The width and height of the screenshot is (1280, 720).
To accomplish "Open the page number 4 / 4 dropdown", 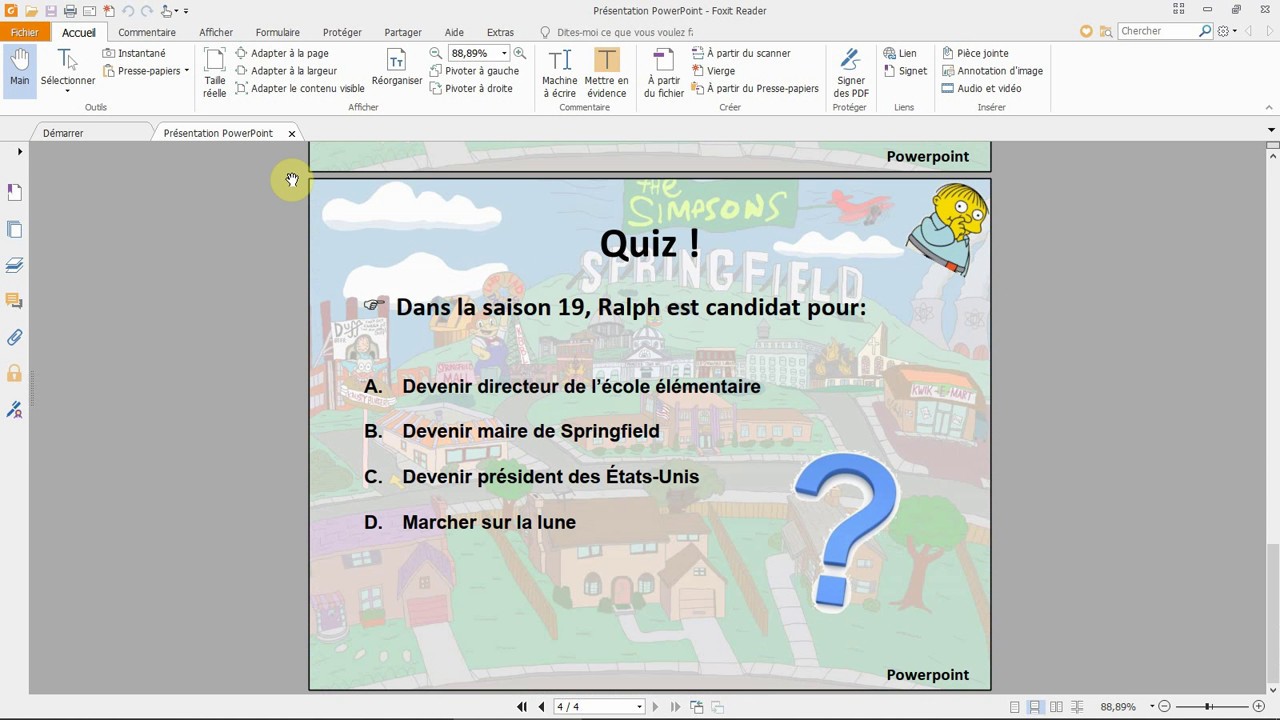I will pos(639,707).
